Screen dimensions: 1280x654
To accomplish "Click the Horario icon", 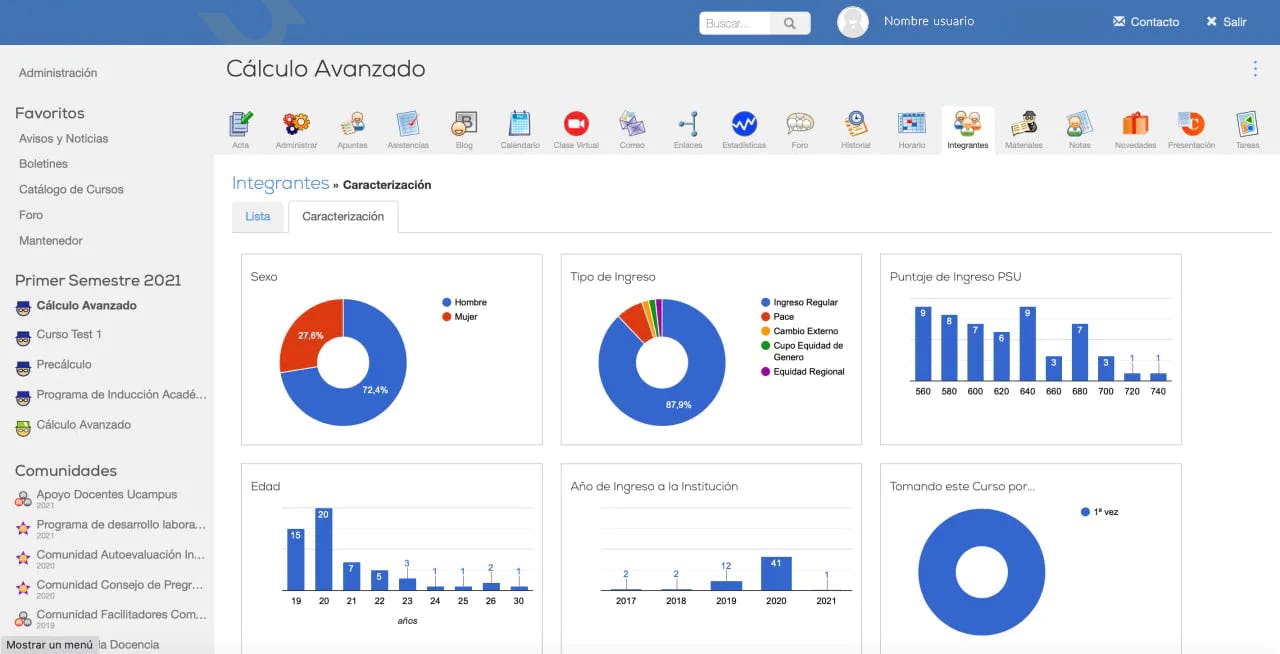I will point(911,128).
